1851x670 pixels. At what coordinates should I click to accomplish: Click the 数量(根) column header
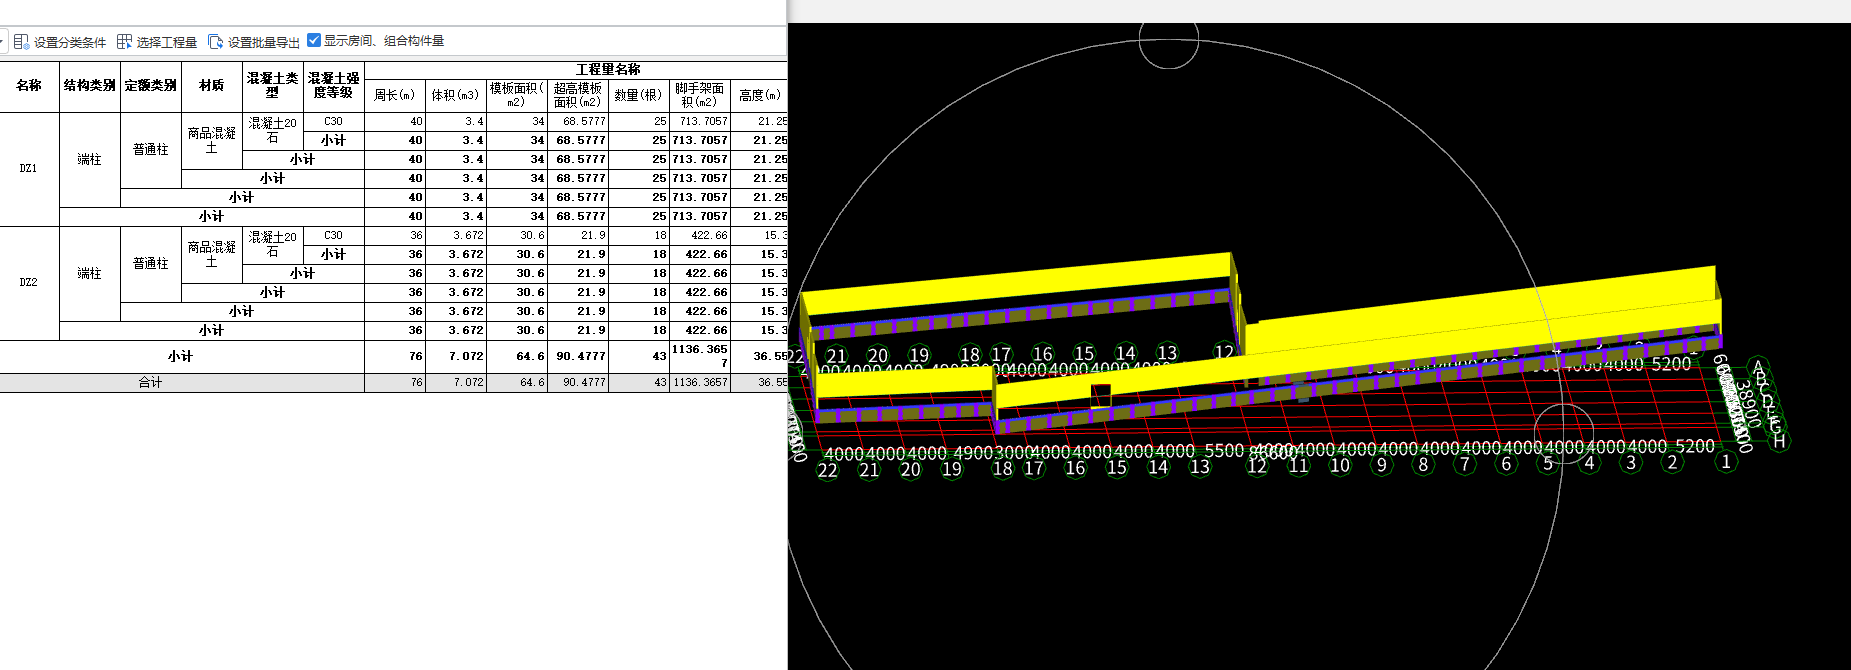(x=639, y=96)
